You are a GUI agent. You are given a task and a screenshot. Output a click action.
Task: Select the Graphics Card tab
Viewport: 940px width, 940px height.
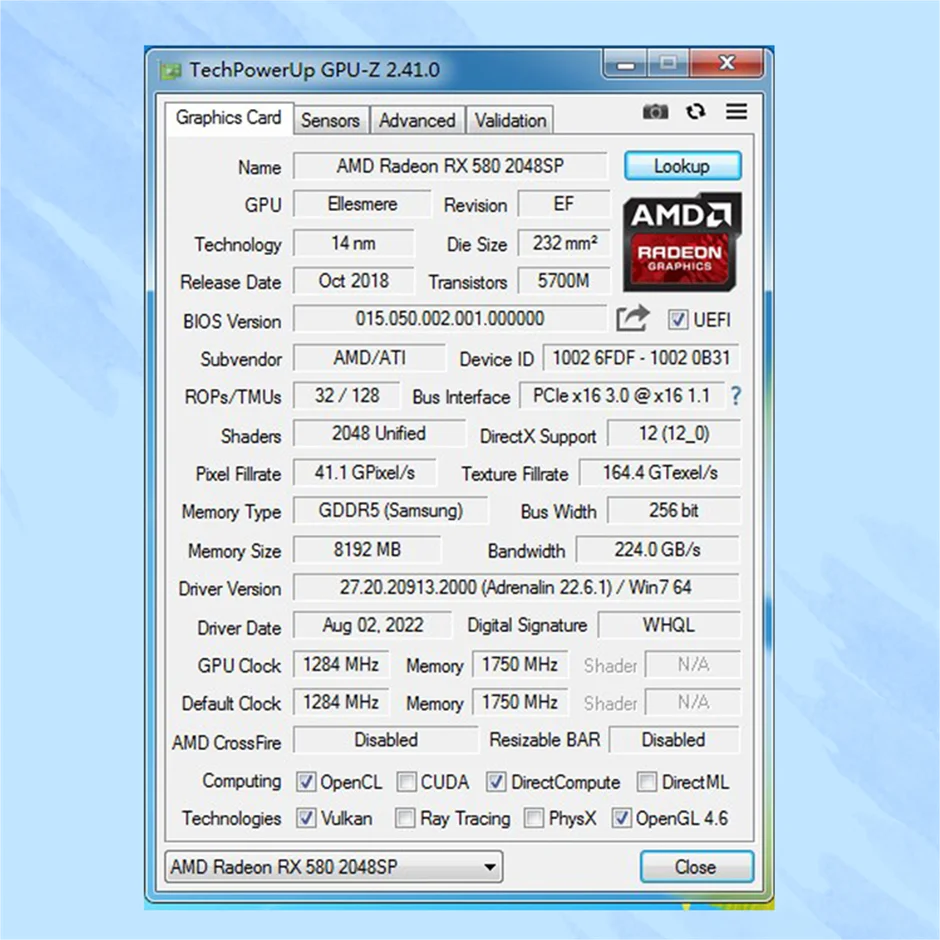228,118
